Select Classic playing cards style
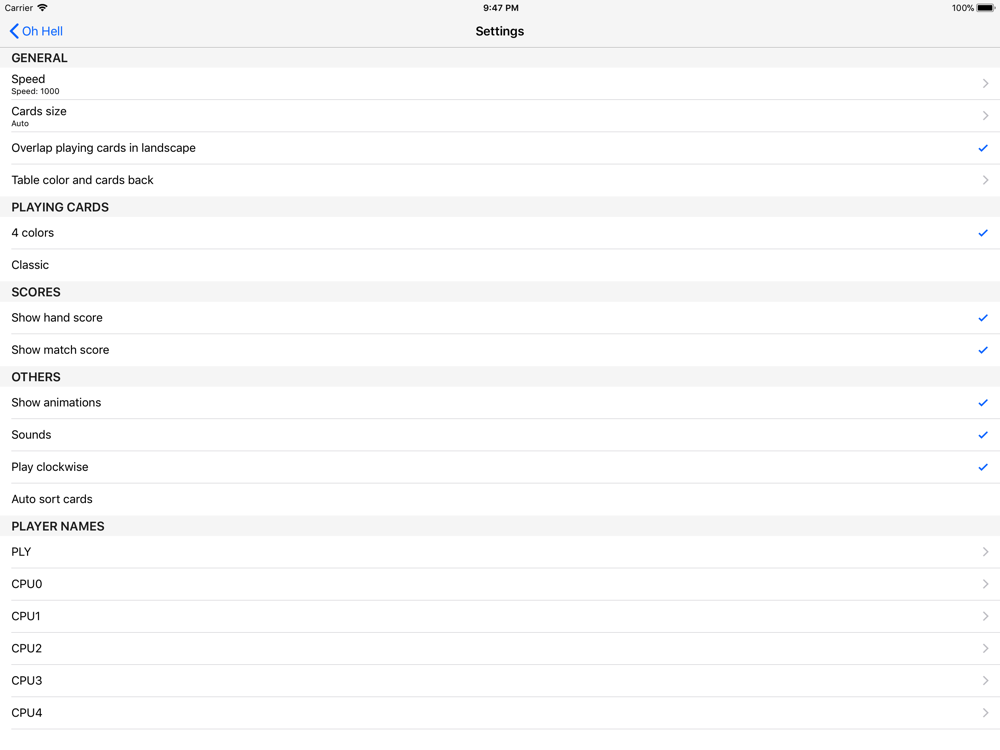Screen dimensions: 1000x750 pos(500,265)
